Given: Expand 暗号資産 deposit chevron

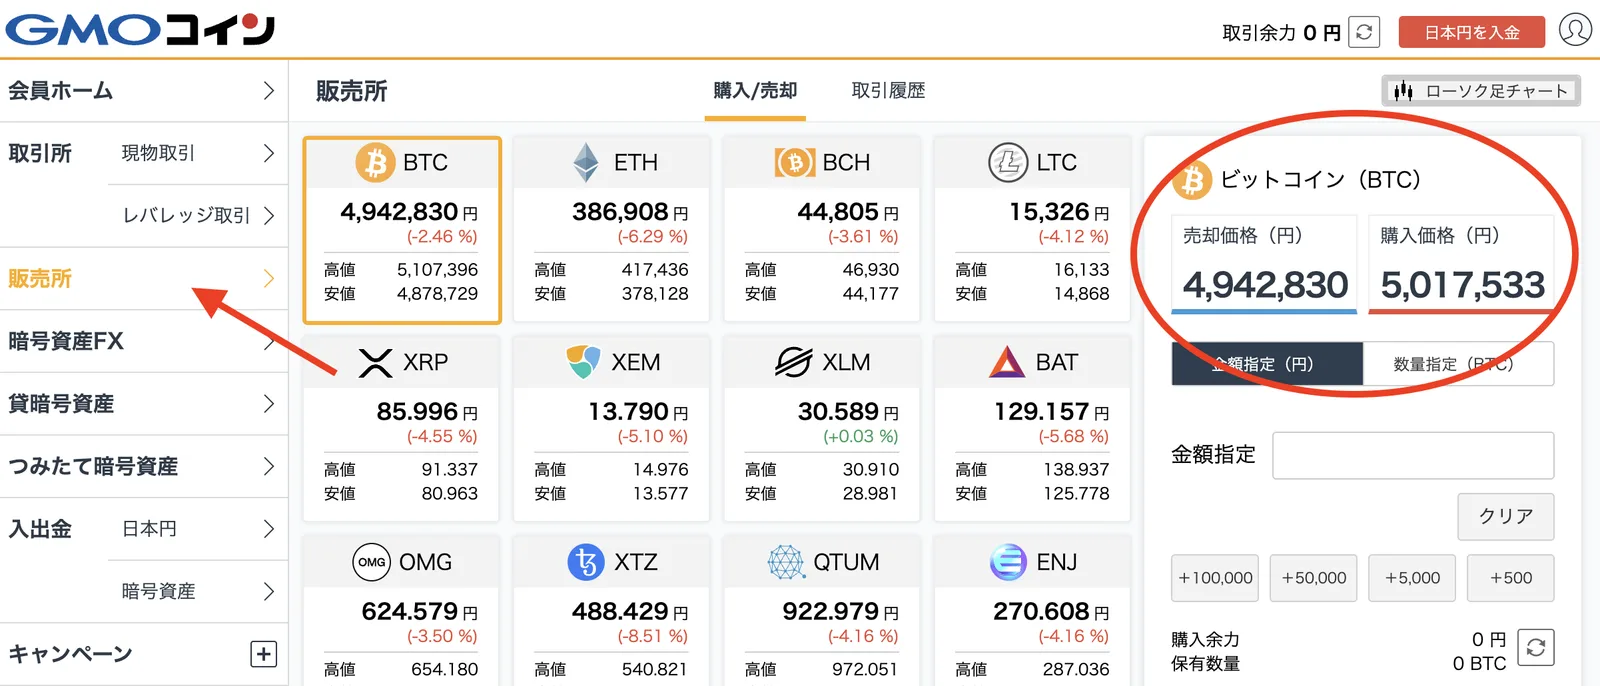Looking at the screenshot, I should (x=268, y=591).
